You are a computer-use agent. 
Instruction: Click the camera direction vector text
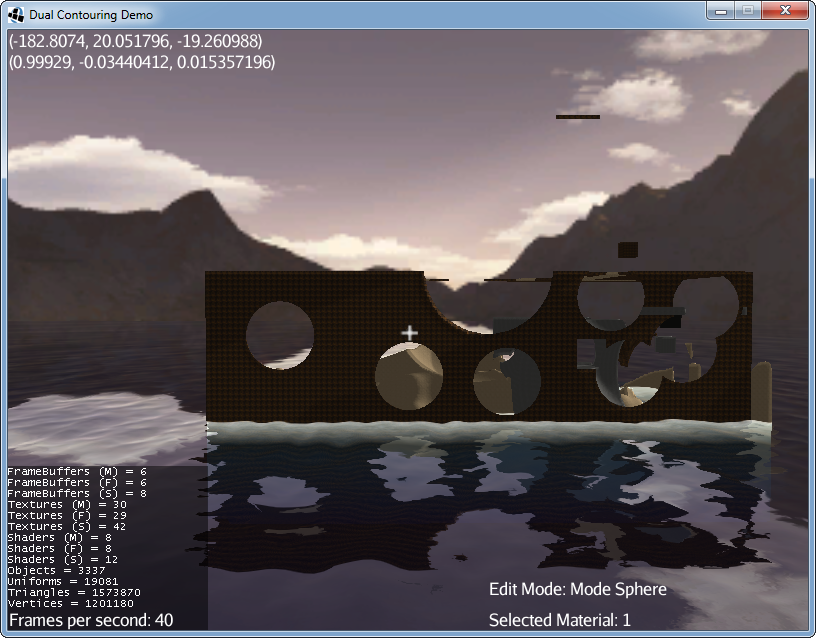coord(142,62)
